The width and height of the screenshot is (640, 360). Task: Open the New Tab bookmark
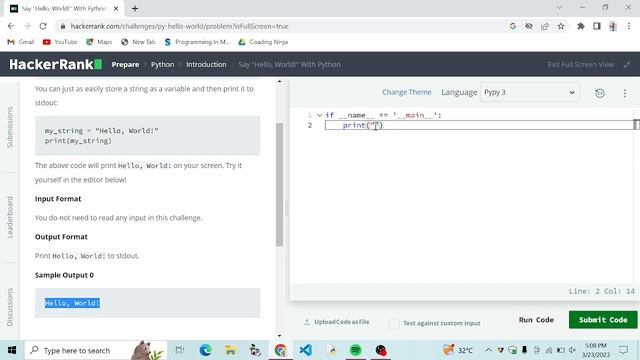(138, 42)
